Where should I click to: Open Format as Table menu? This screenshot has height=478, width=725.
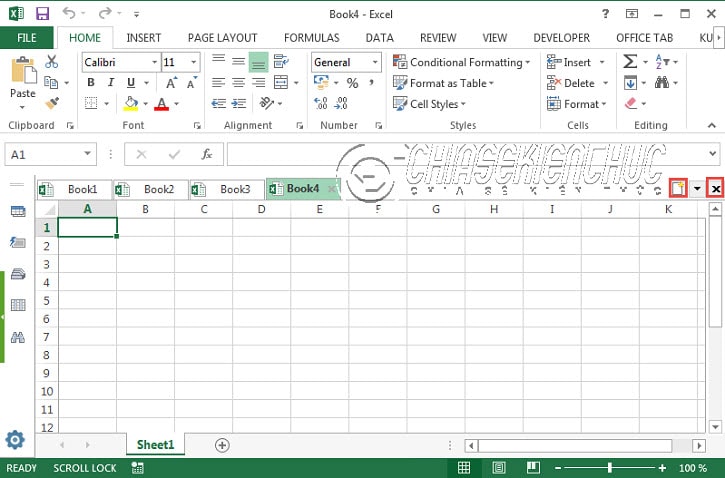pos(443,83)
